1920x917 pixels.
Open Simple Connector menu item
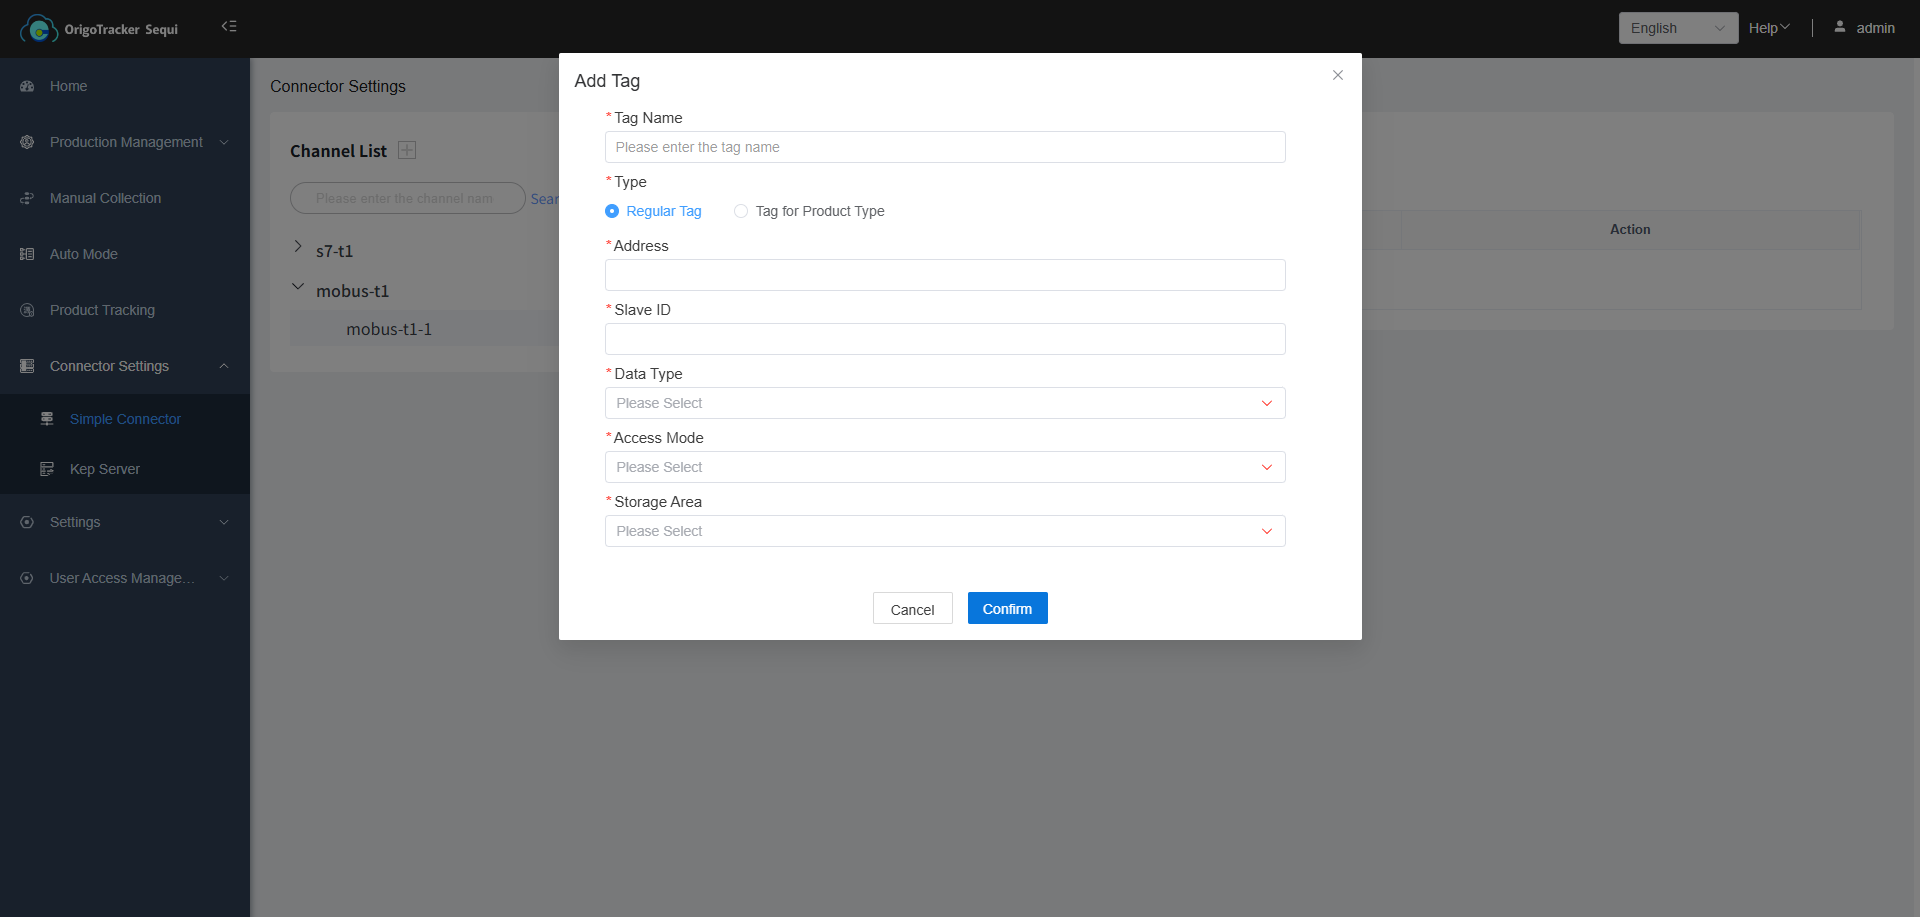[125, 419]
